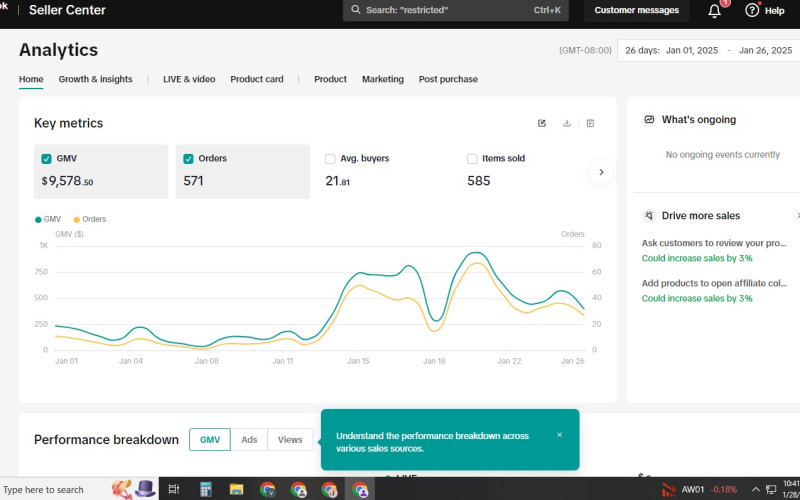Image resolution: width=800 pixels, height=500 pixels.
Task: Go to the Product card tab
Action: tap(257, 79)
